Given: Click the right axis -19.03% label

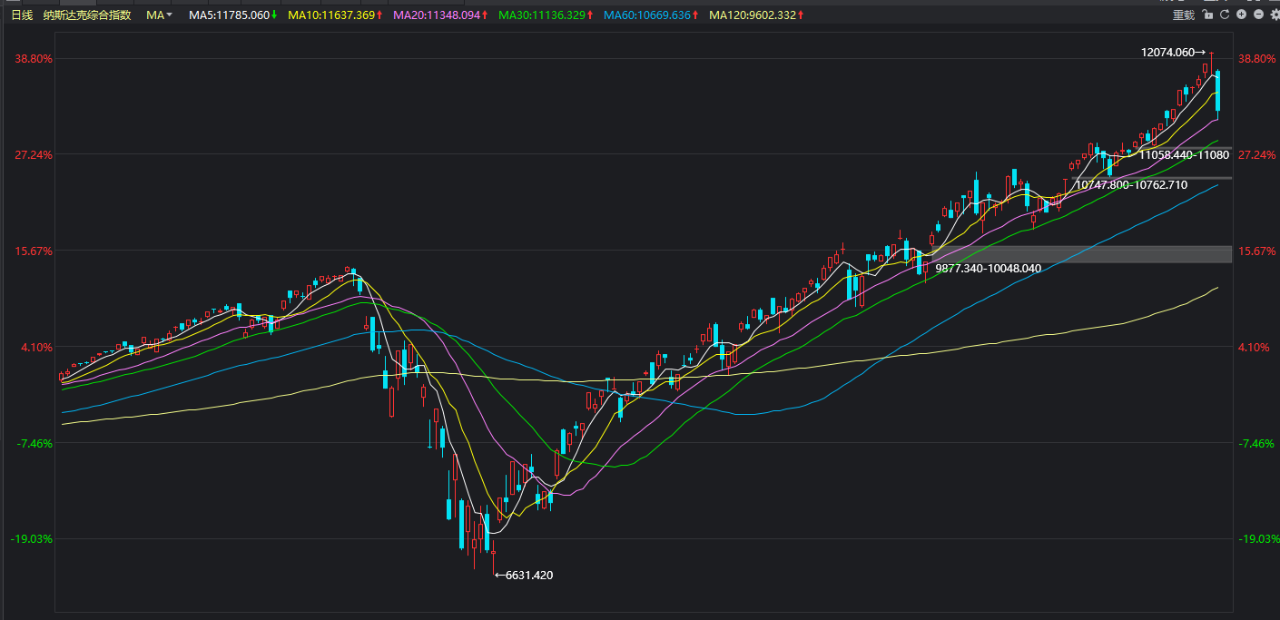Looking at the screenshot, I should tap(1259, 539).
